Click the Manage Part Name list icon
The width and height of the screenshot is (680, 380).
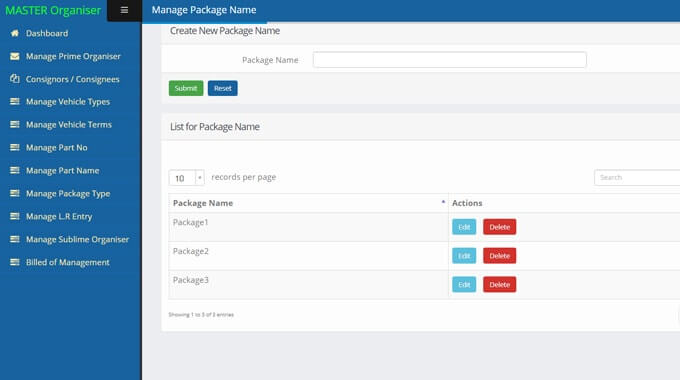[15, 170]
